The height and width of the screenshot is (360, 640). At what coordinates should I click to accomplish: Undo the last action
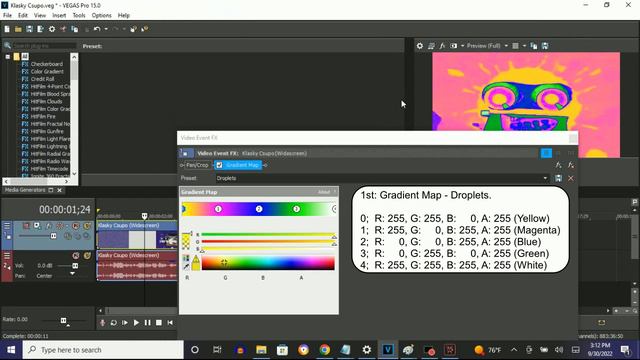(97, 29)
